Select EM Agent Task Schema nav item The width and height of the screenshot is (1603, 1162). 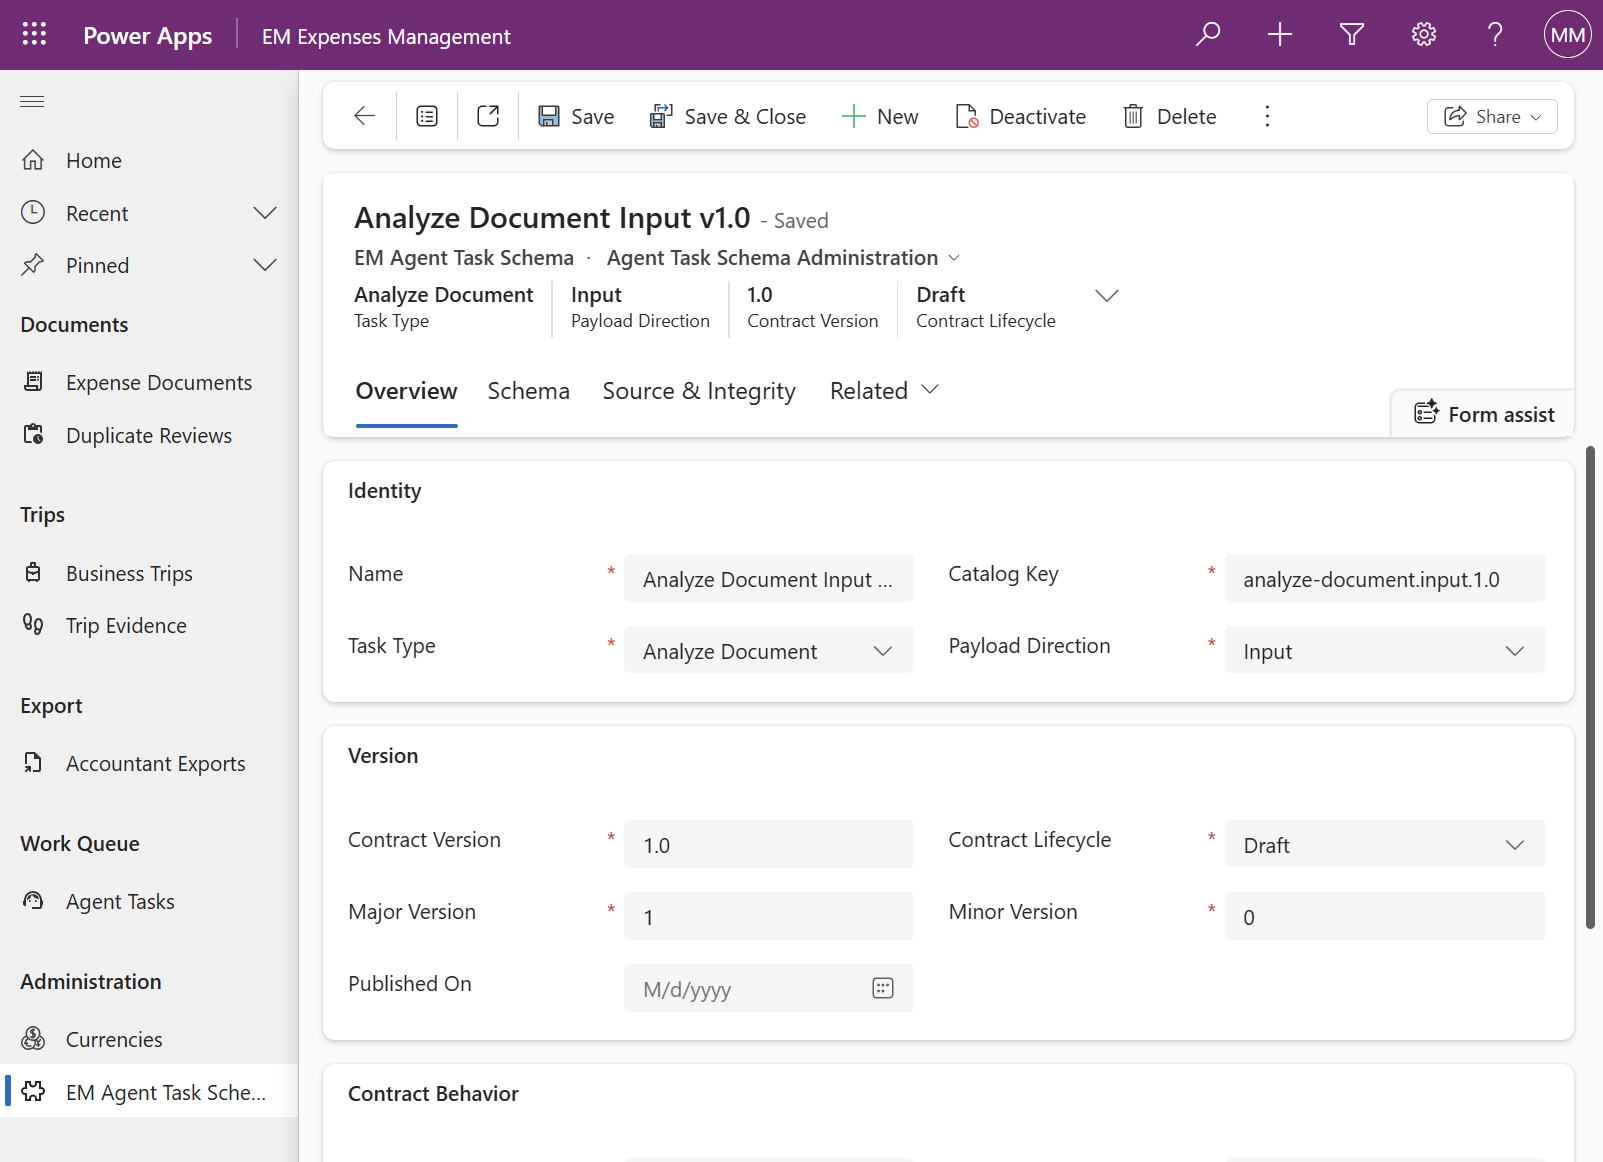tap(149, 1092)
